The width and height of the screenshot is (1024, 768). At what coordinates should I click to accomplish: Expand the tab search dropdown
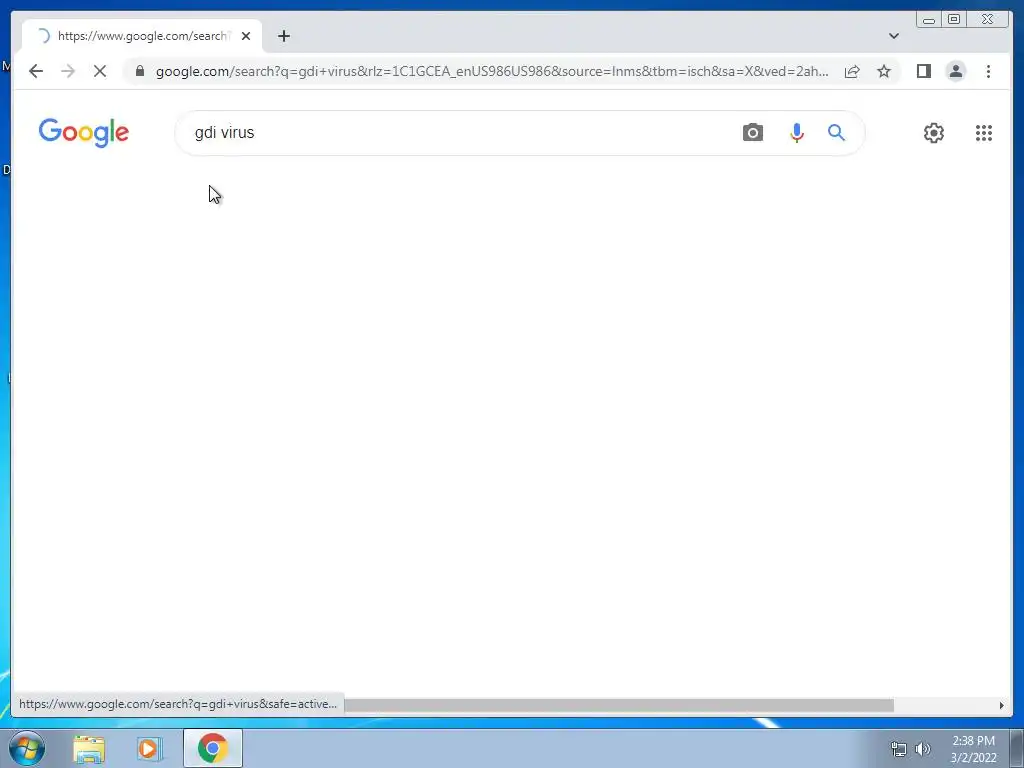[893, 36]
